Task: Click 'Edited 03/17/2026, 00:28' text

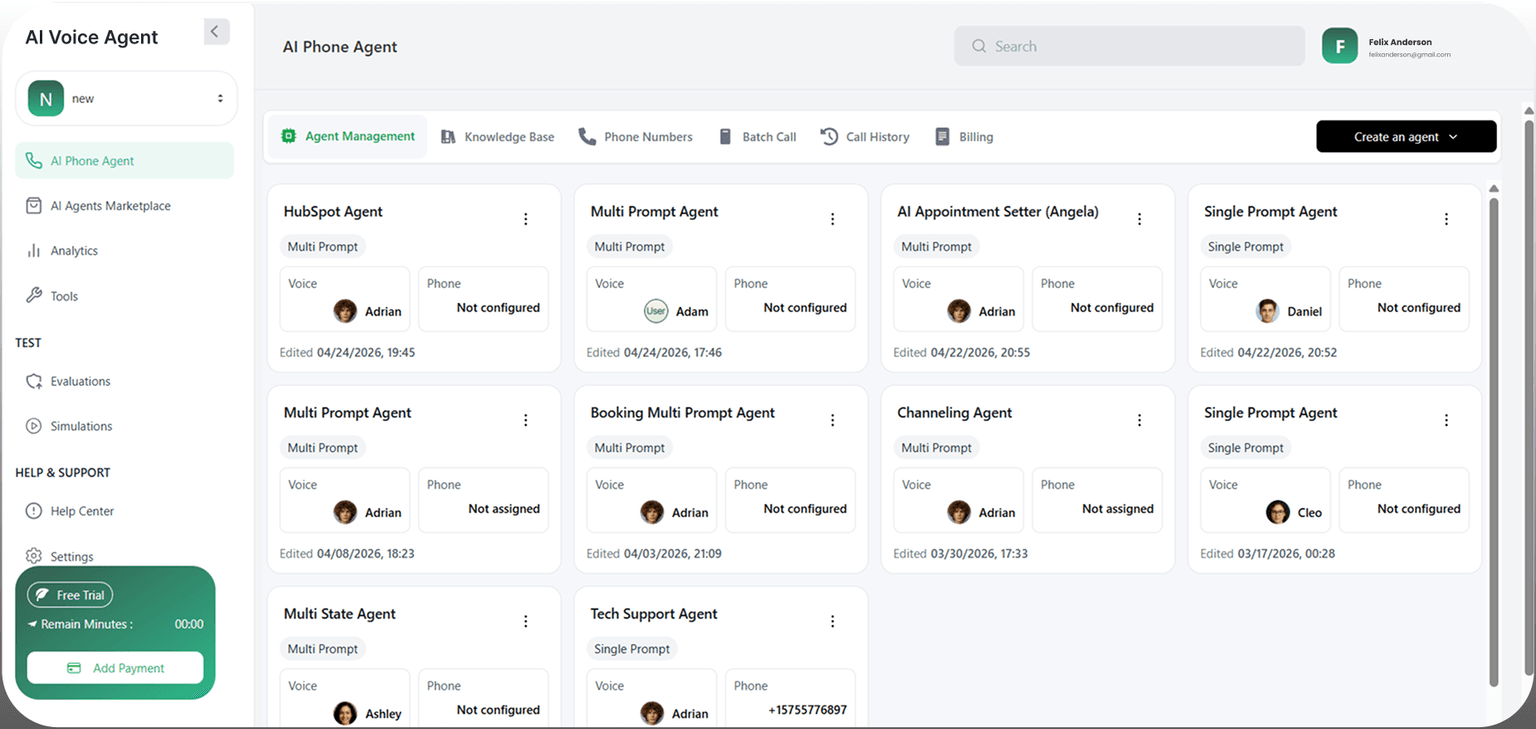Action: tap(1268, 554)
